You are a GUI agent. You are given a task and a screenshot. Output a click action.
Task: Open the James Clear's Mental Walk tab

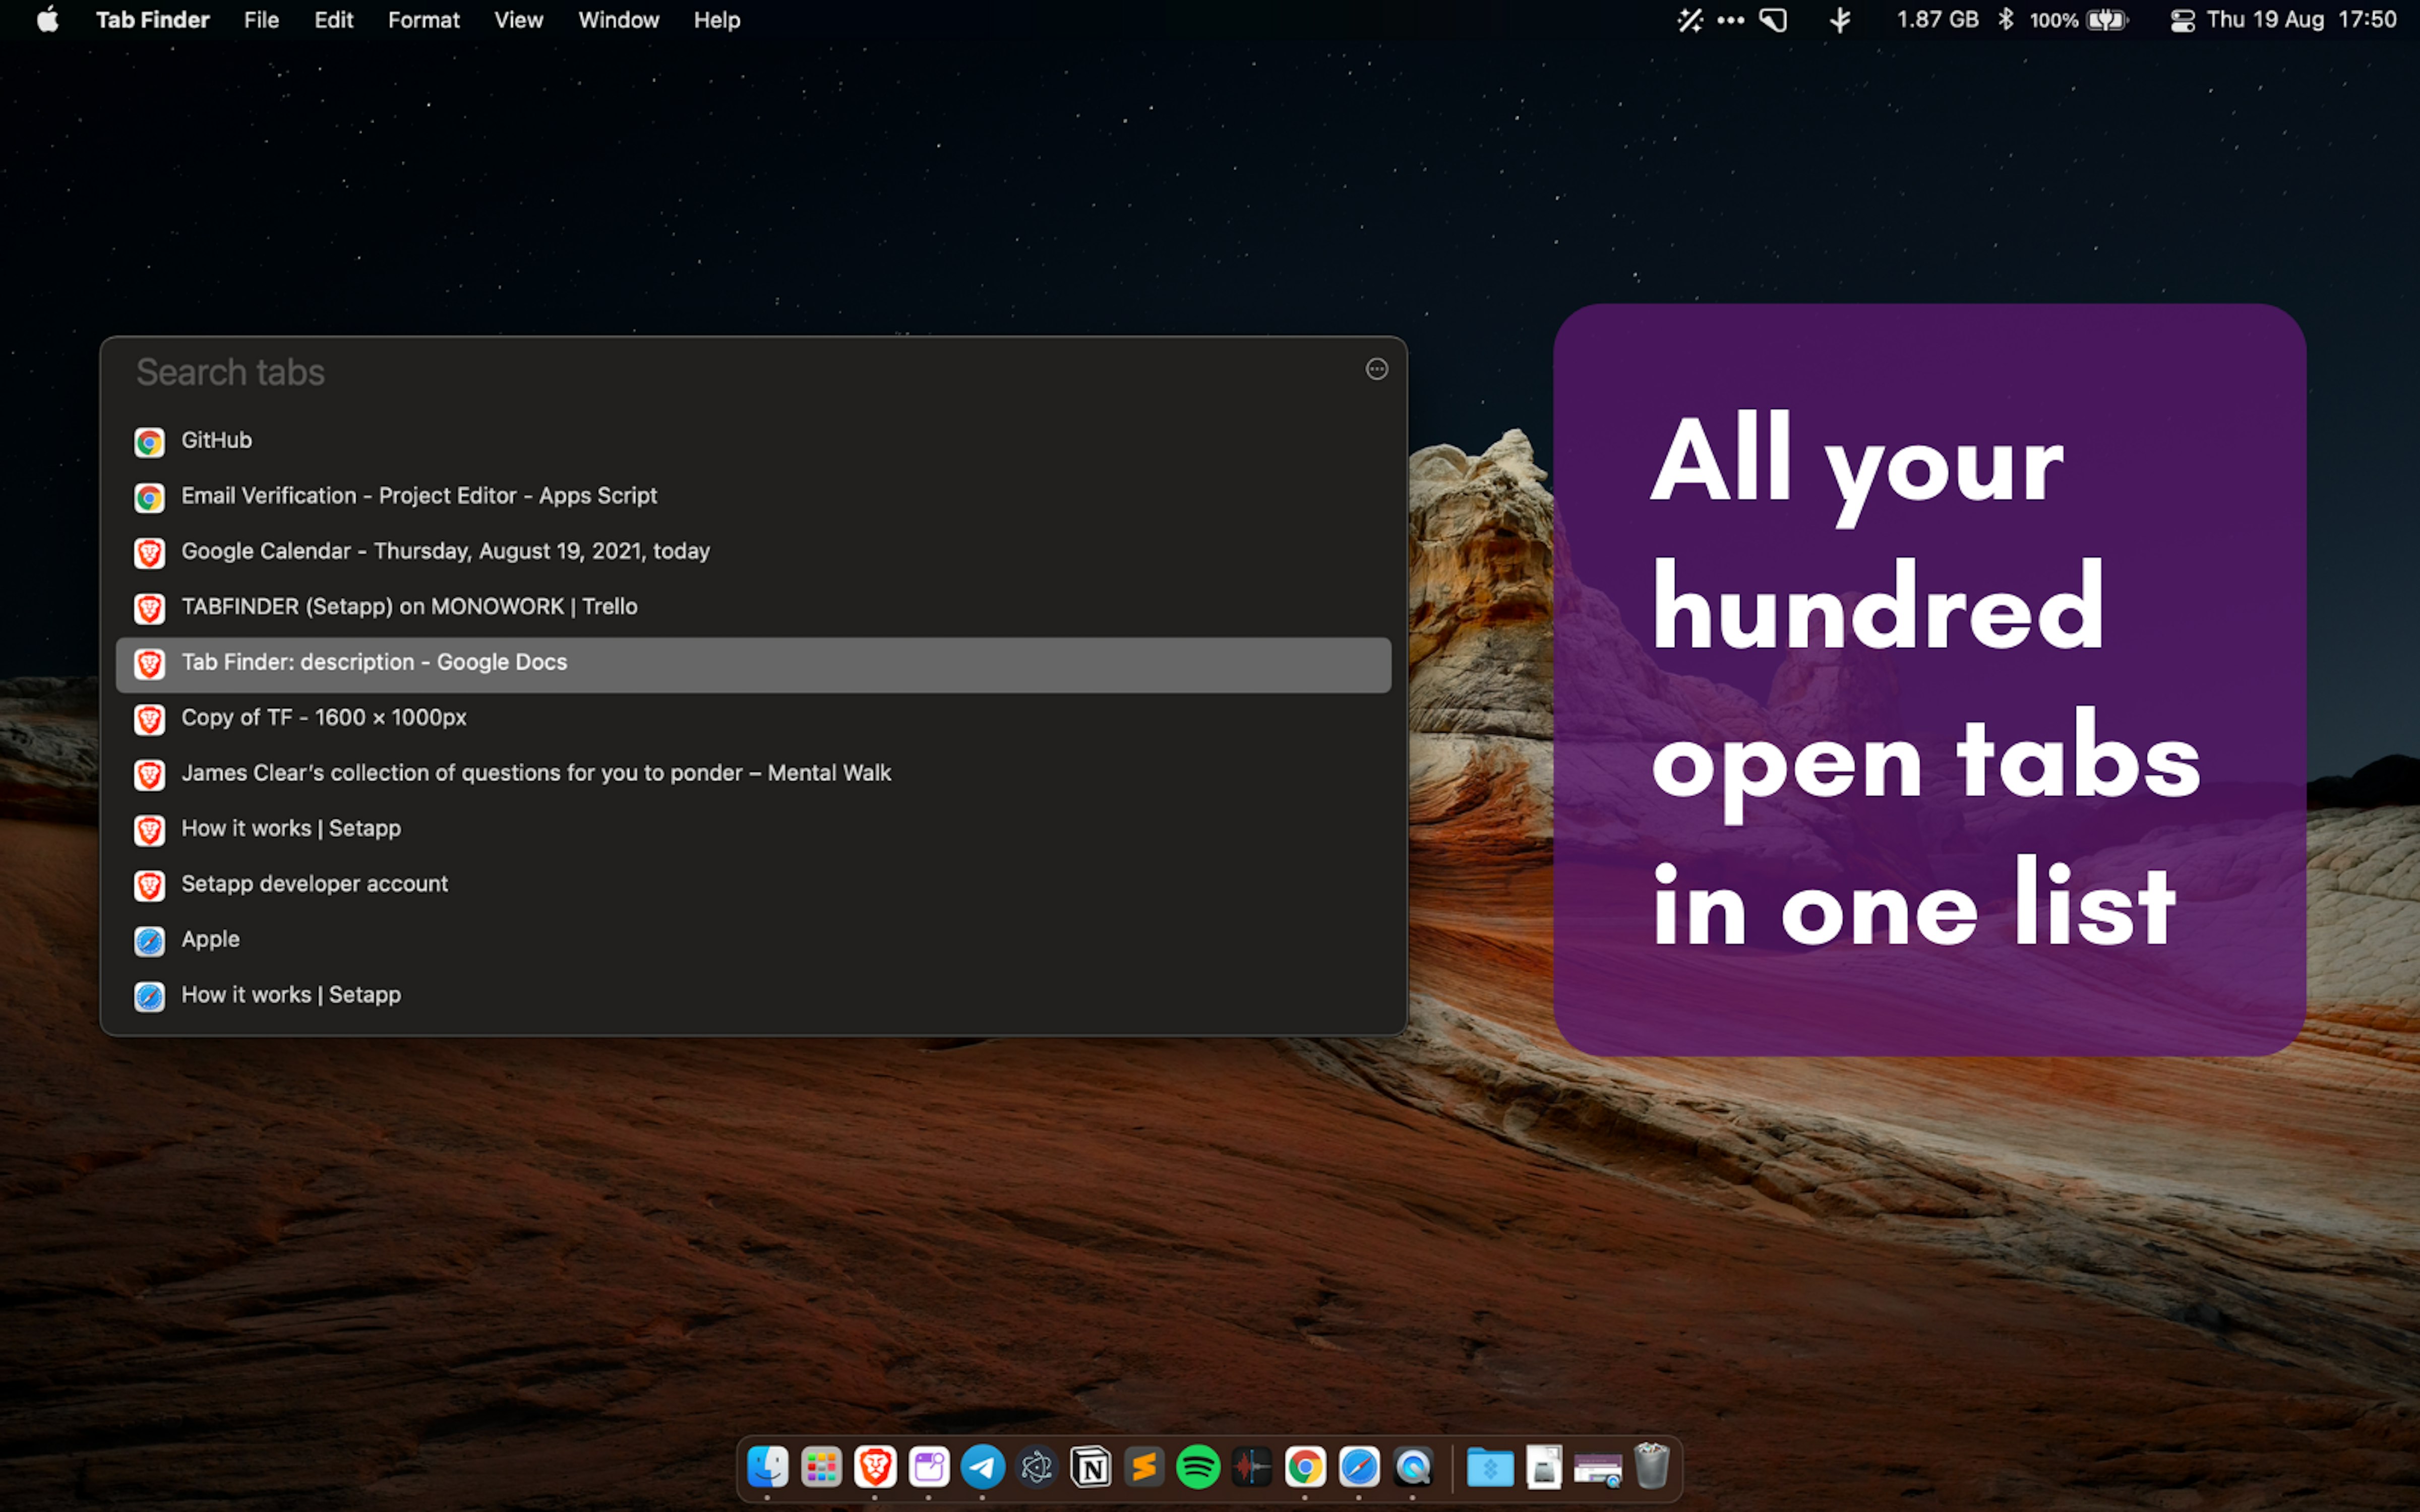click(x=536, y=772)
